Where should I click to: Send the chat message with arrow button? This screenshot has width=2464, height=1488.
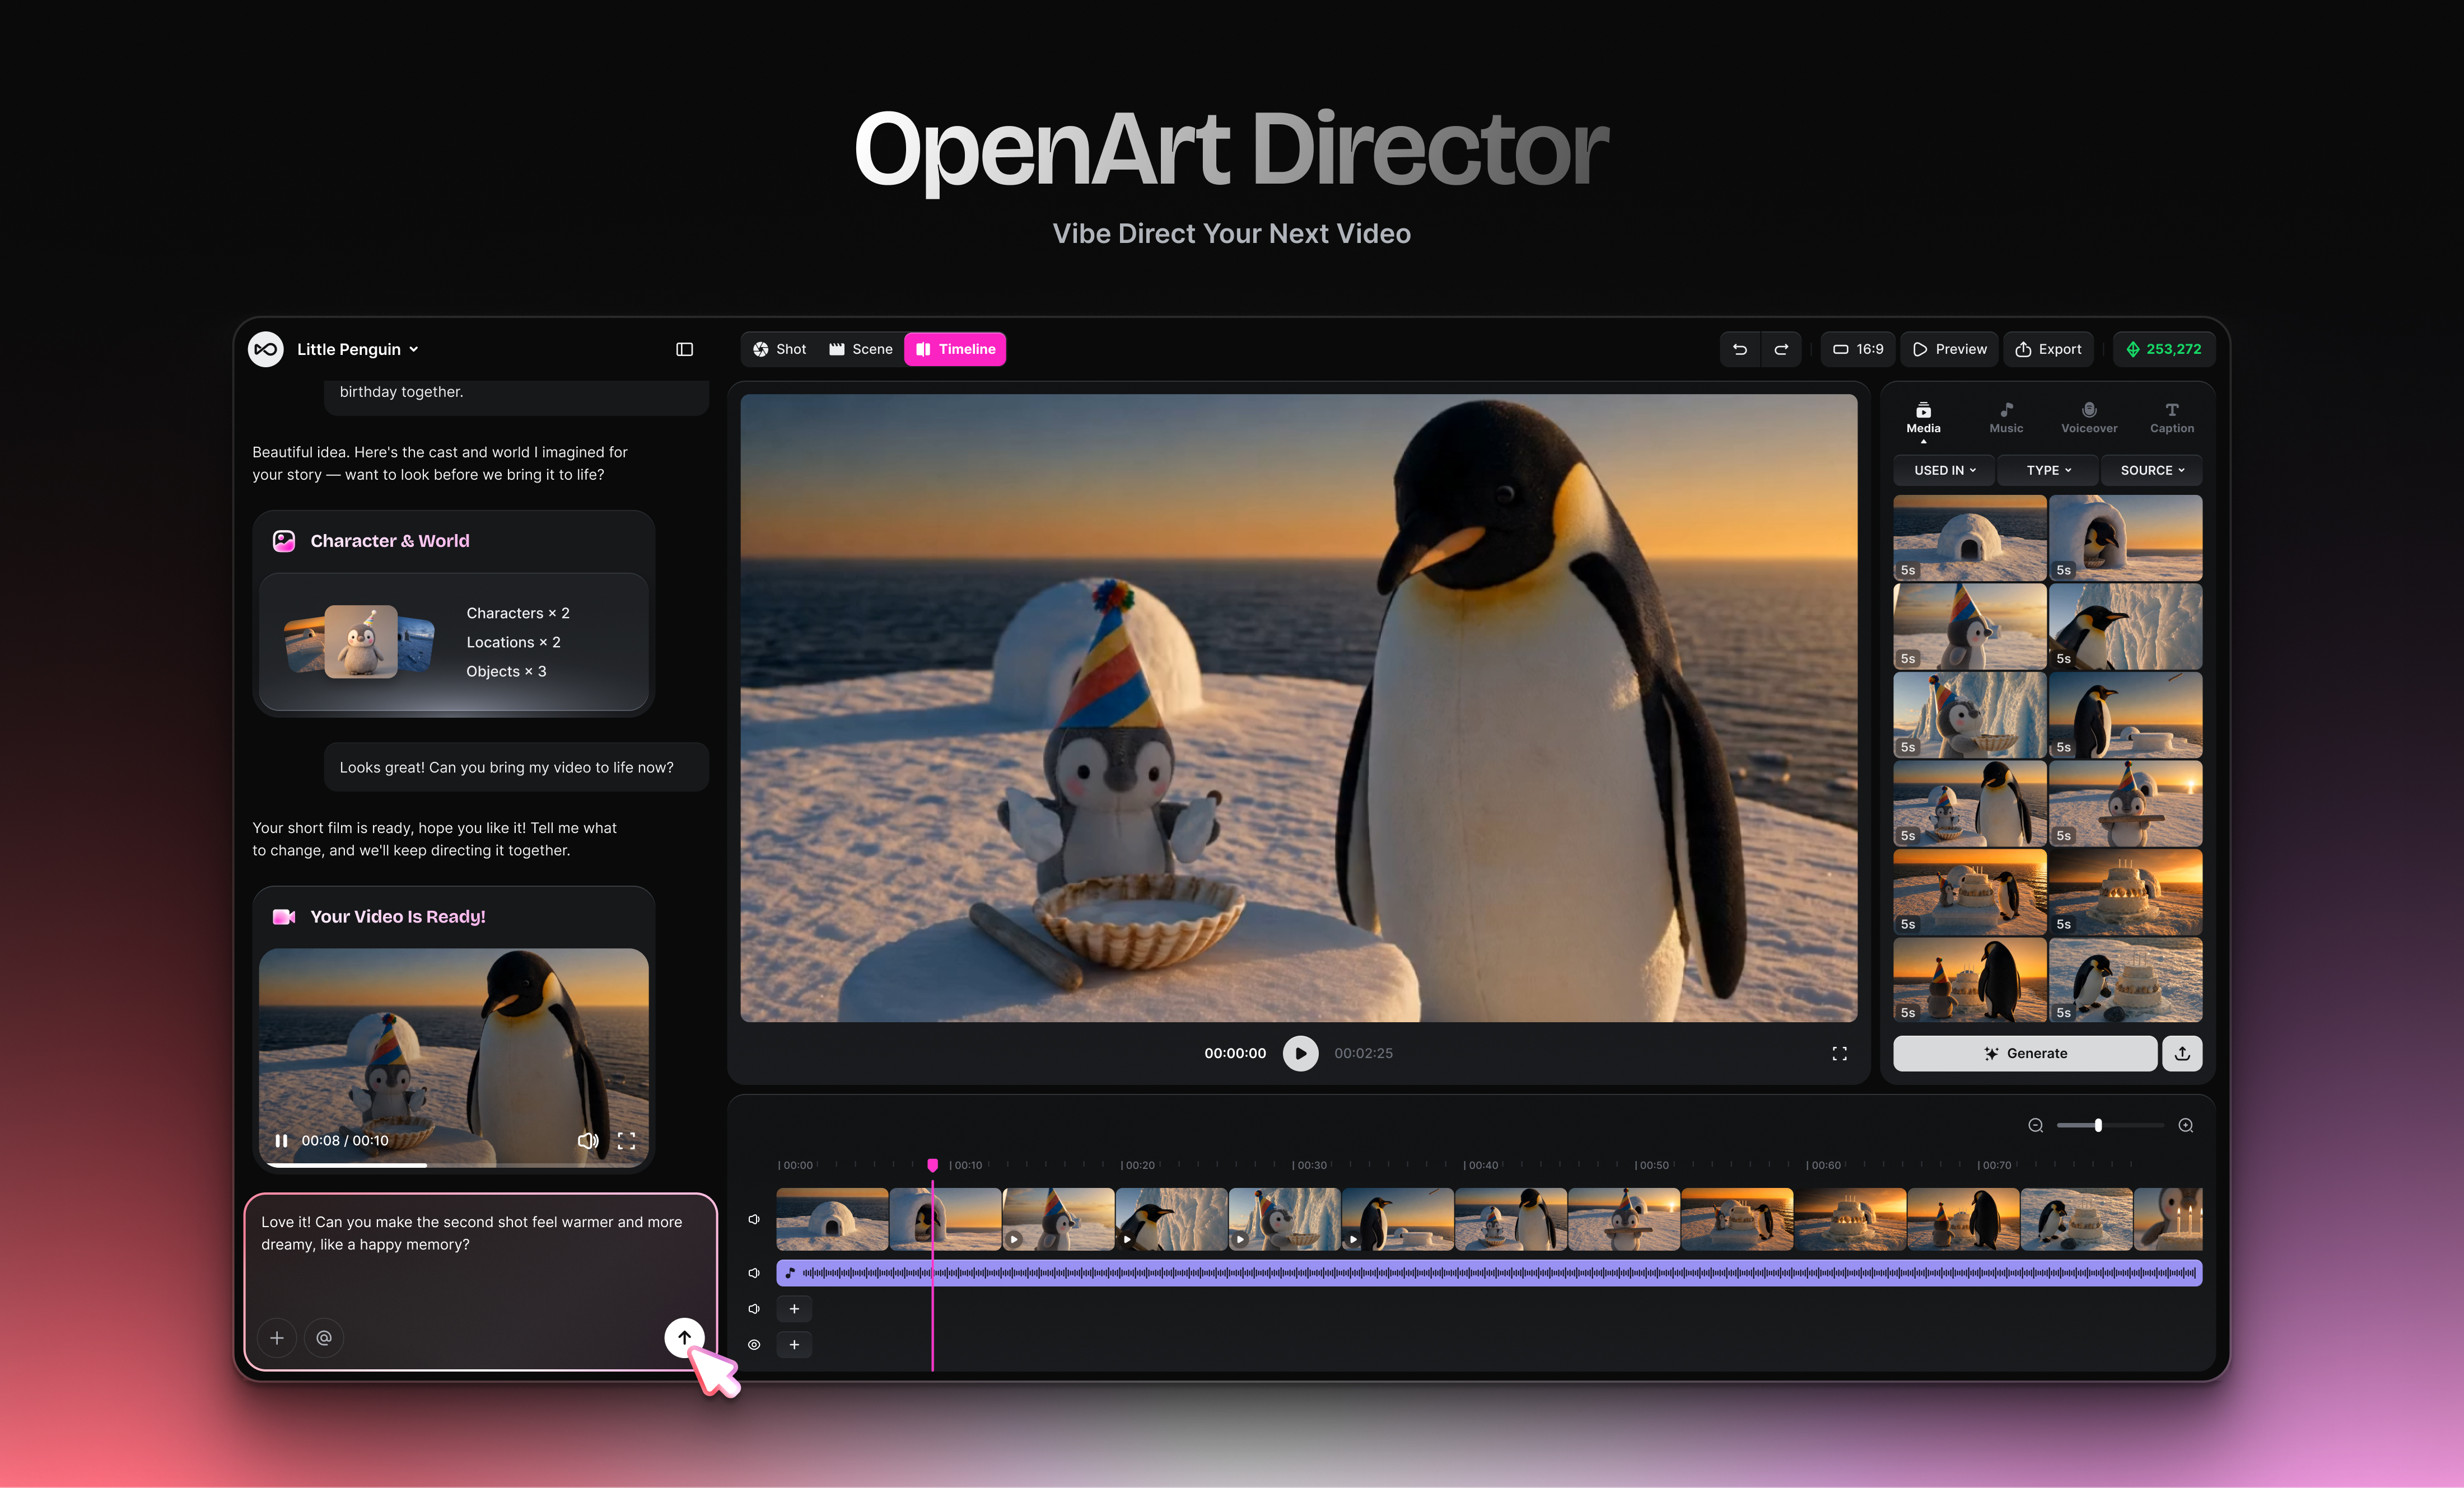point(684,1337)
